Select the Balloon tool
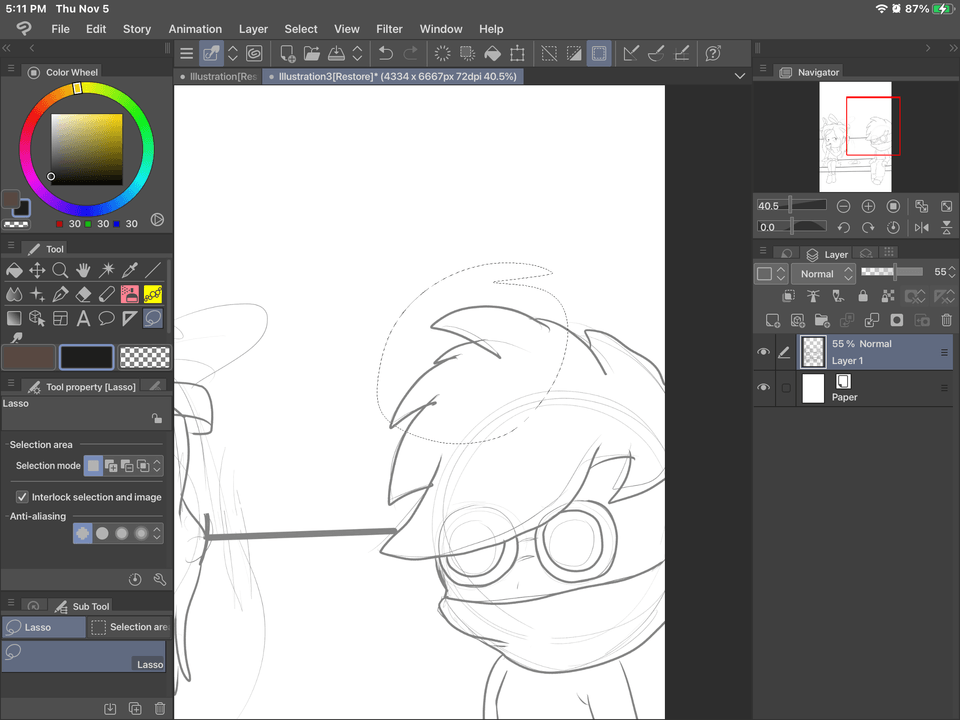960x720 pixels. pos(107,318)
